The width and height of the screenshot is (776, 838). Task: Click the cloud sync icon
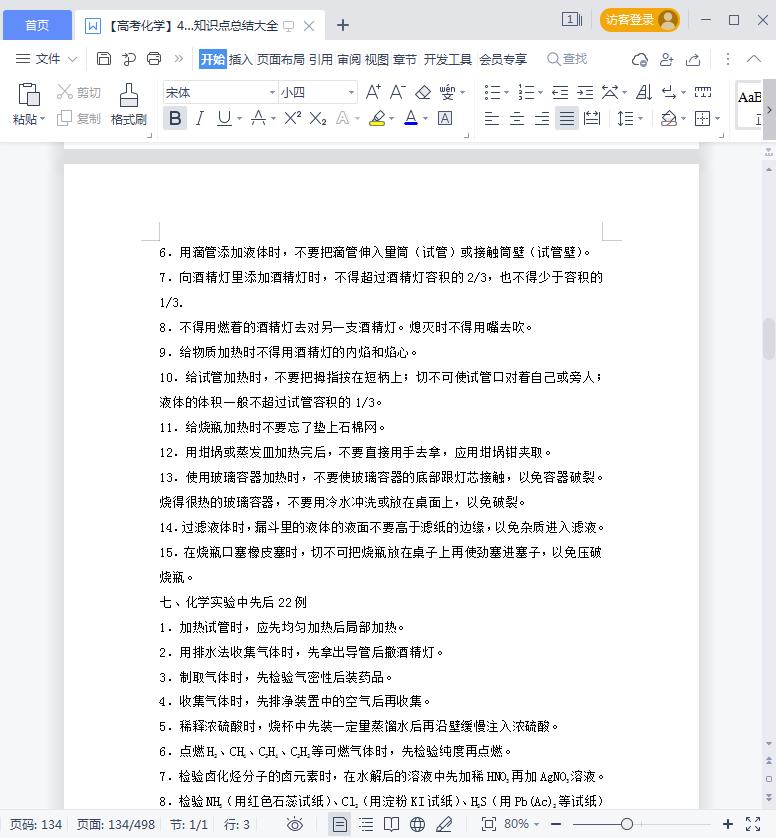[640, 59]
